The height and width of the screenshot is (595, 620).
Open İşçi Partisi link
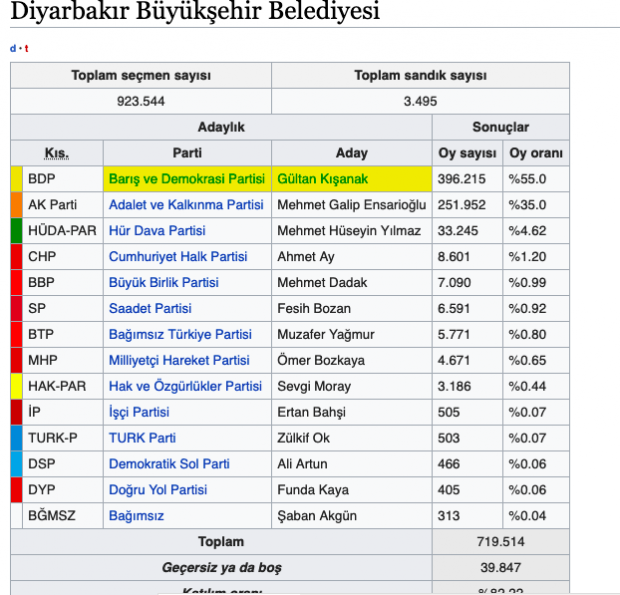click(x=139, y=412)
